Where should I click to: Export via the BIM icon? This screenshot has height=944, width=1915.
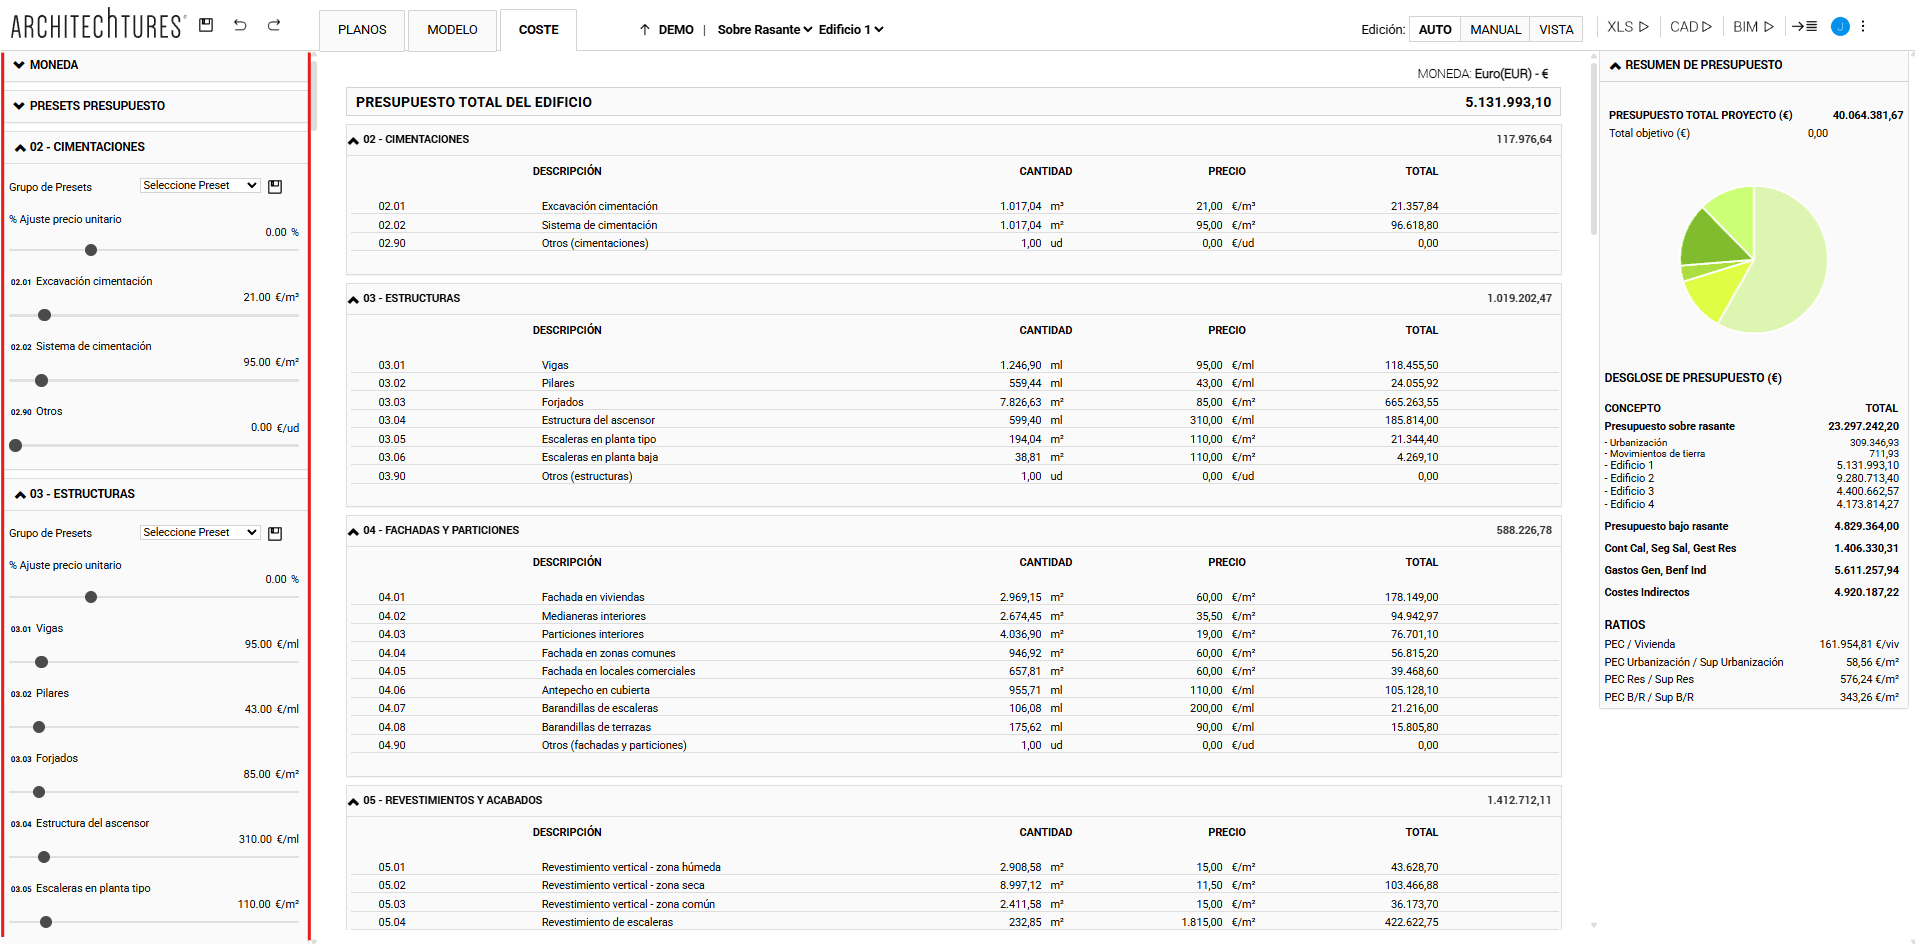[1753, 27]
